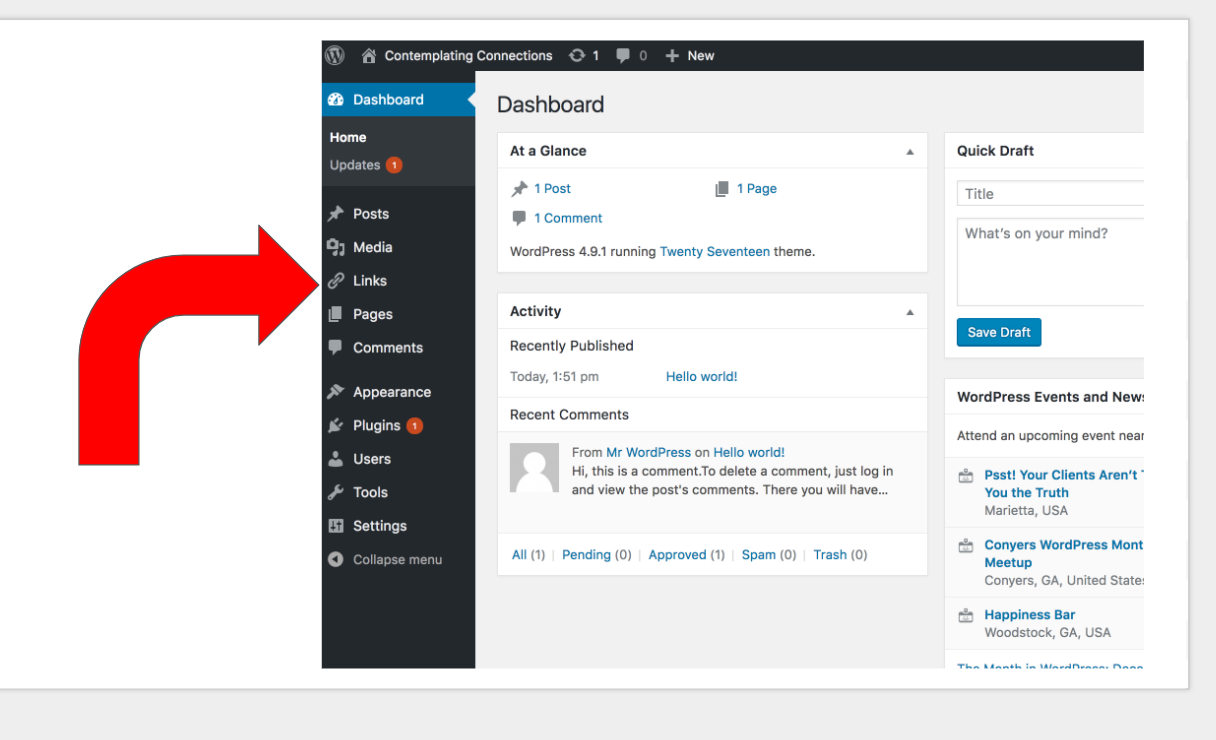Image resolution: width=1216 pixels, height=740 pixels.
Task: Click the Quick Draft Title field
Action: (1050, 194)
